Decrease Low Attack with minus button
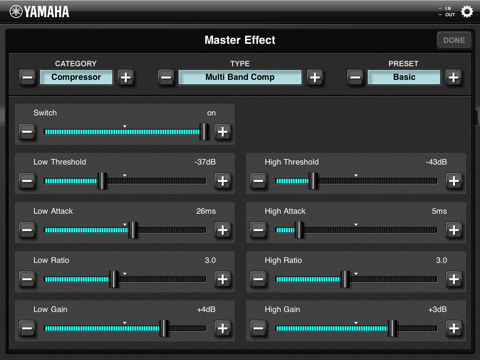480x360 pixels. (27, 230)
